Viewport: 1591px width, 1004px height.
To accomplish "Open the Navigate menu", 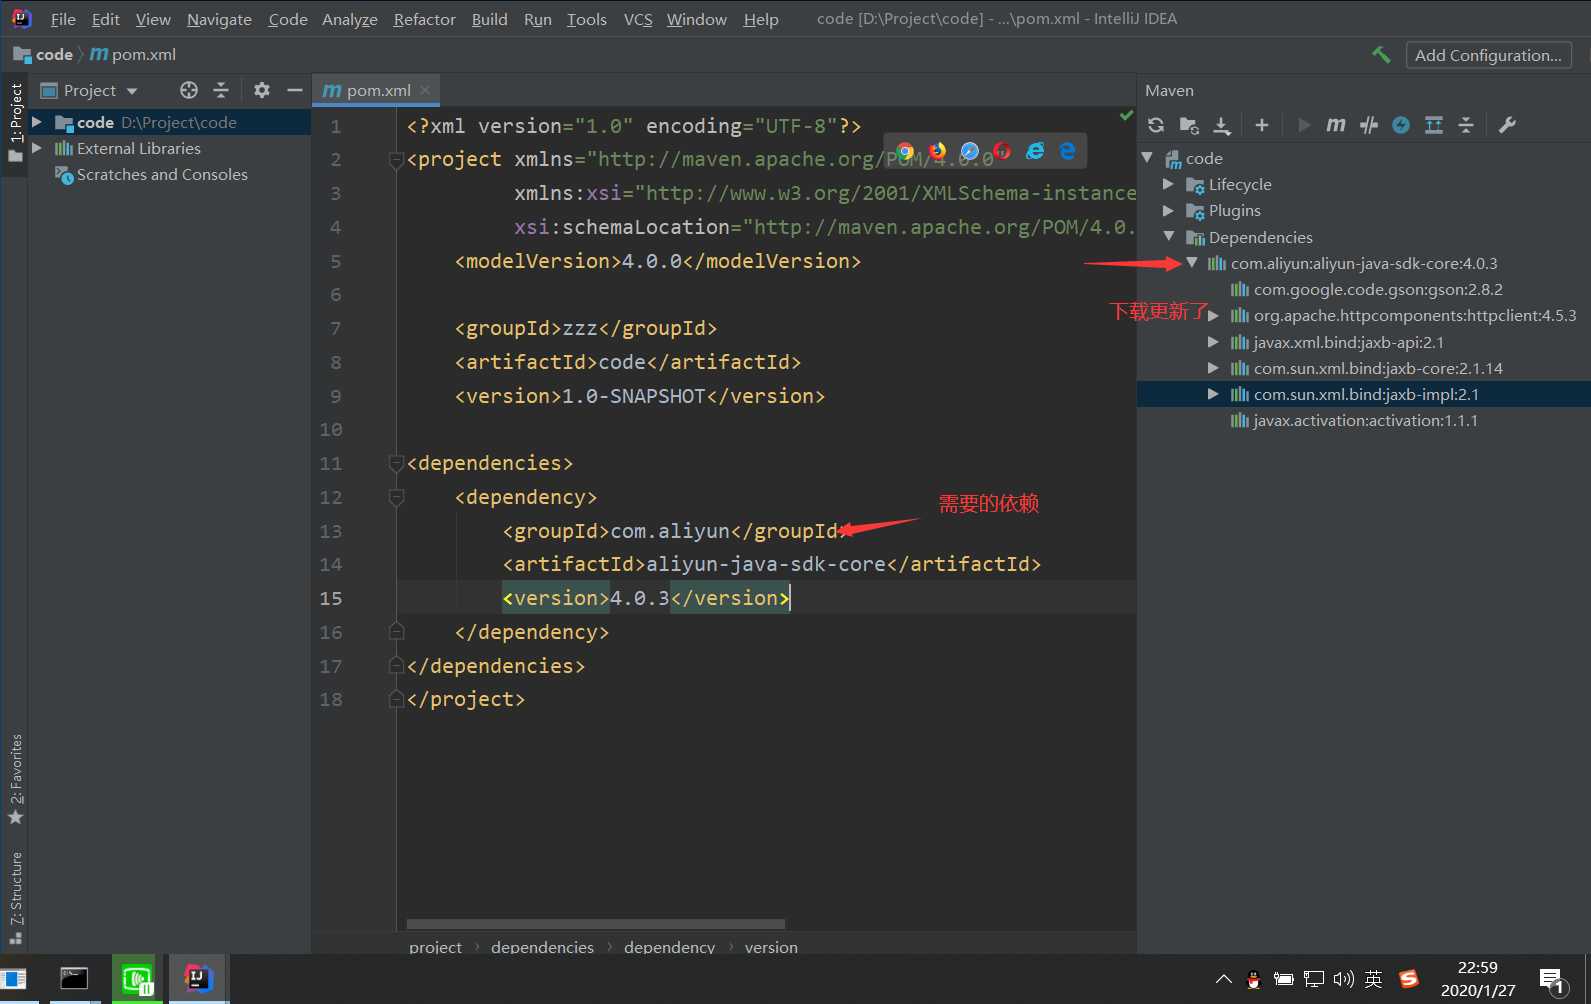I will (219, 19).
